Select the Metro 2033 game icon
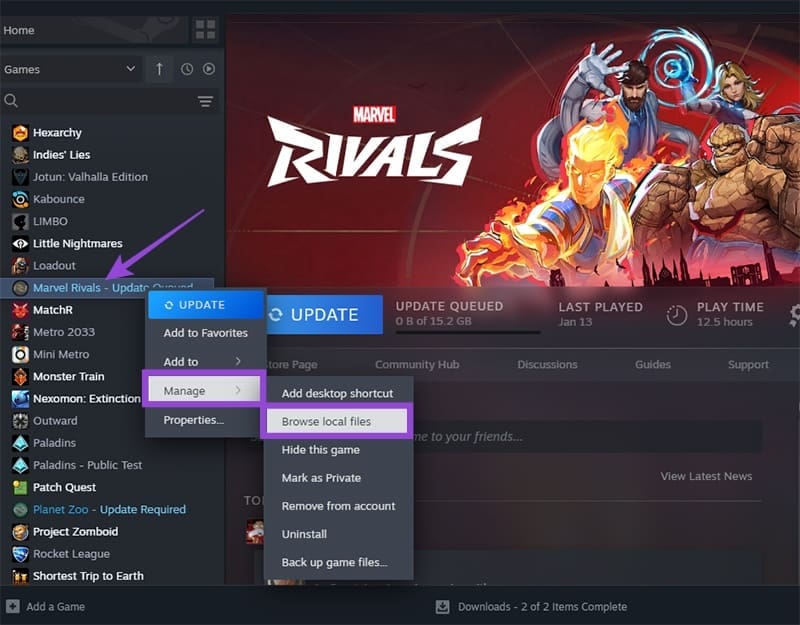The width and height of the screenshot is (800, 625). click(x=20, y=332)
